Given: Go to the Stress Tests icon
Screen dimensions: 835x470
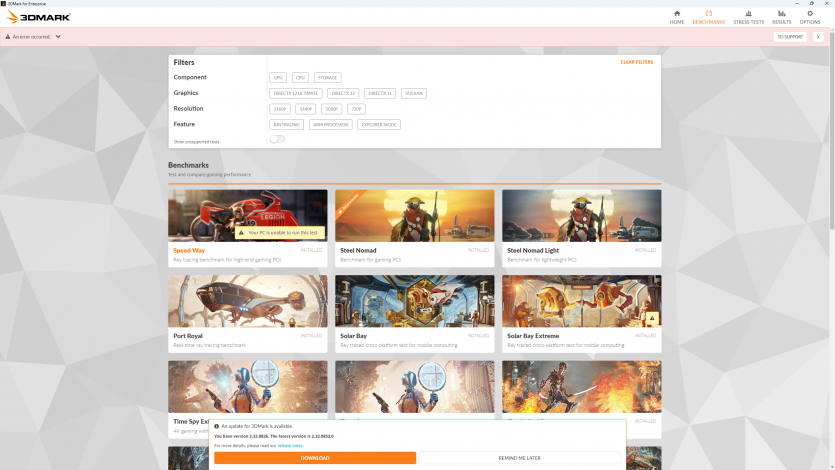Looking at the screenshot, I should tap(749, 14).
